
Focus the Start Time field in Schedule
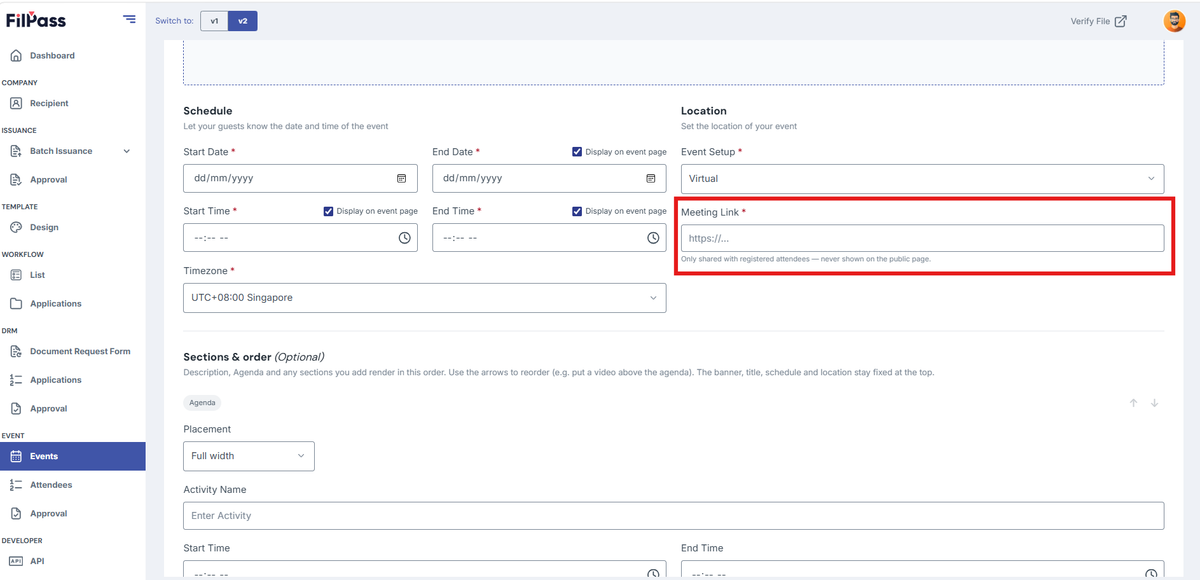tap(300, 238)
